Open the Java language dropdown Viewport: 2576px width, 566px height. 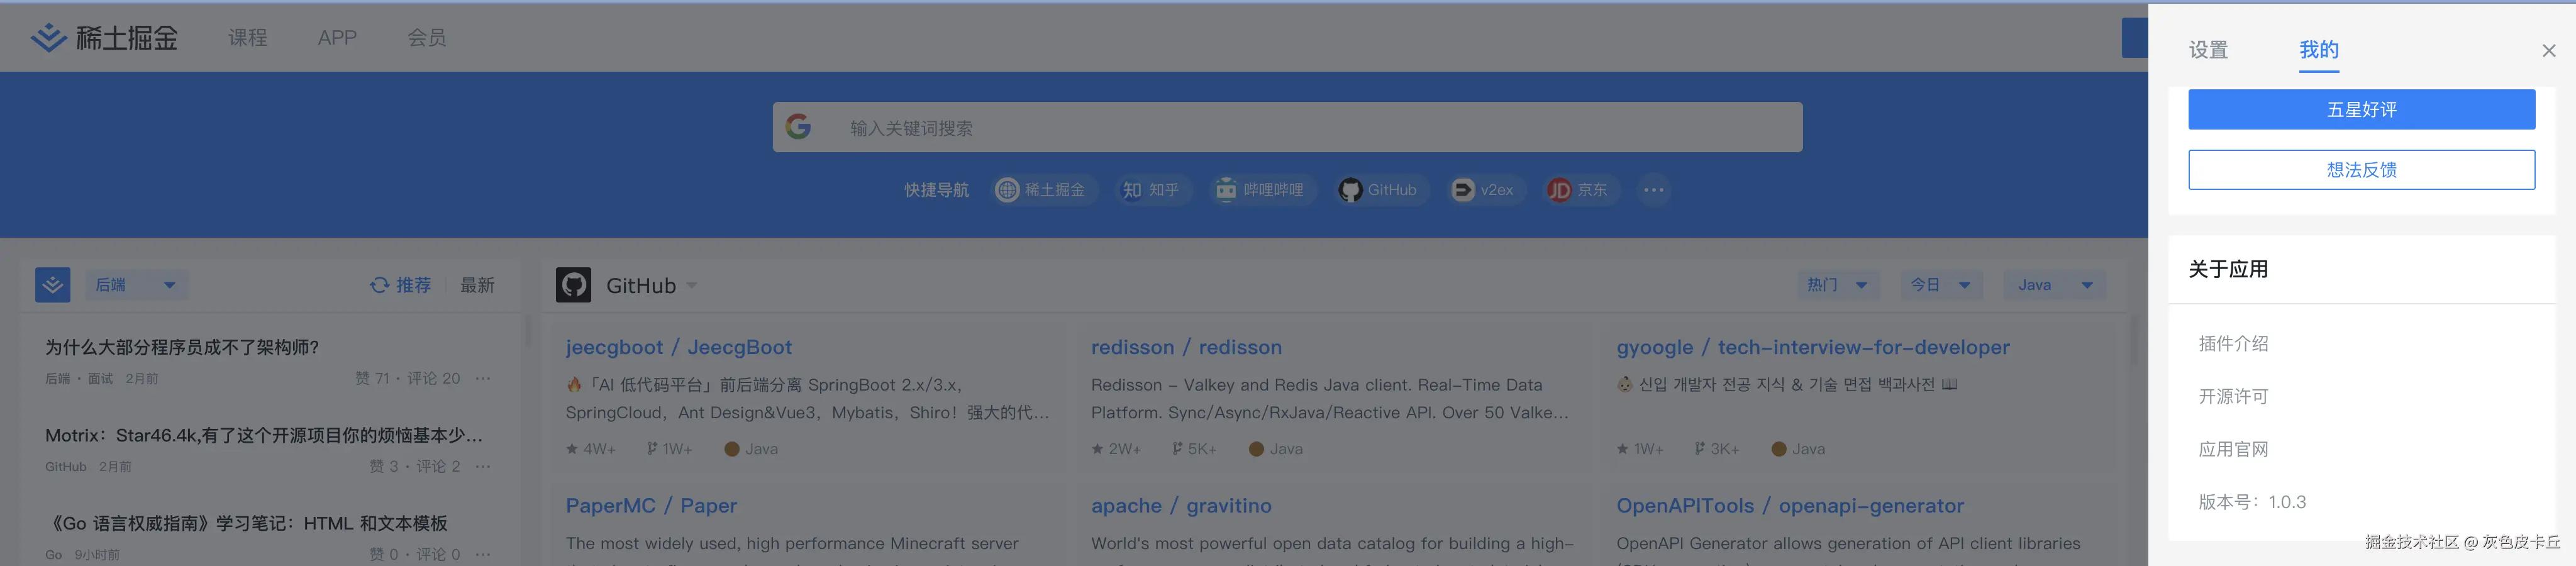tap(2053, 284)
